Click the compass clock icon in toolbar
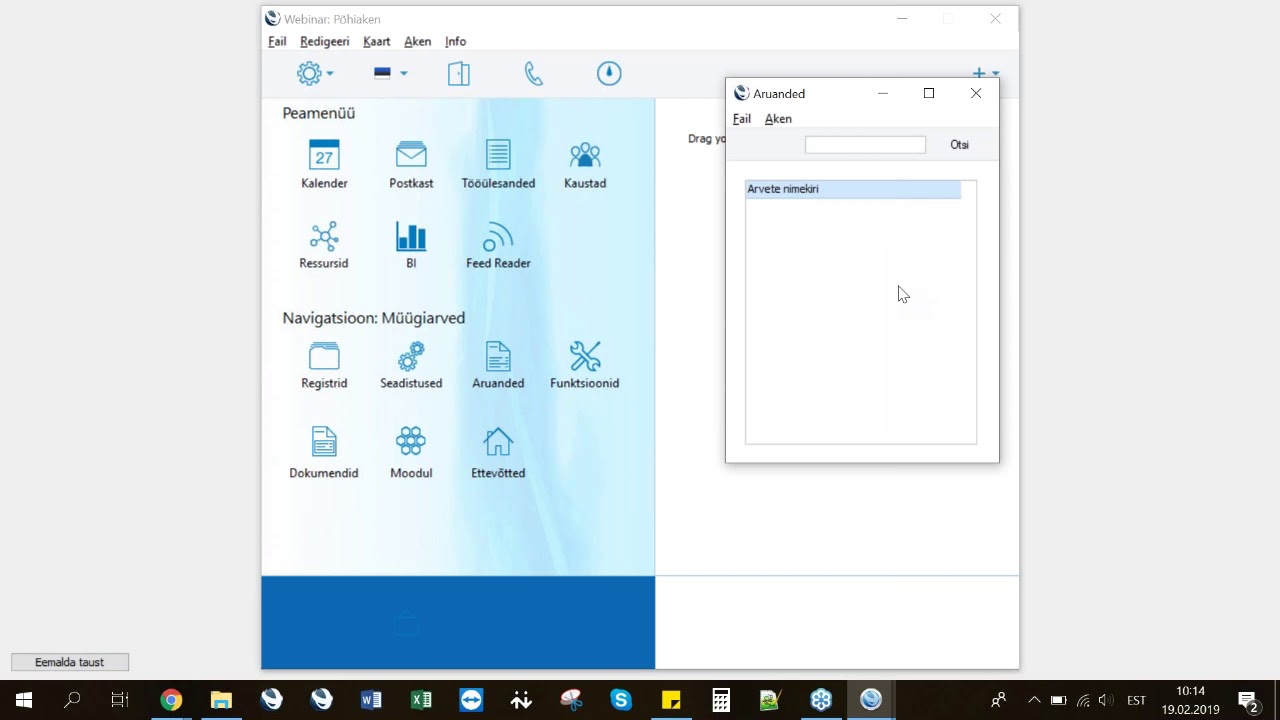Viewport: 1280px width, 720px height. [609, 73]
